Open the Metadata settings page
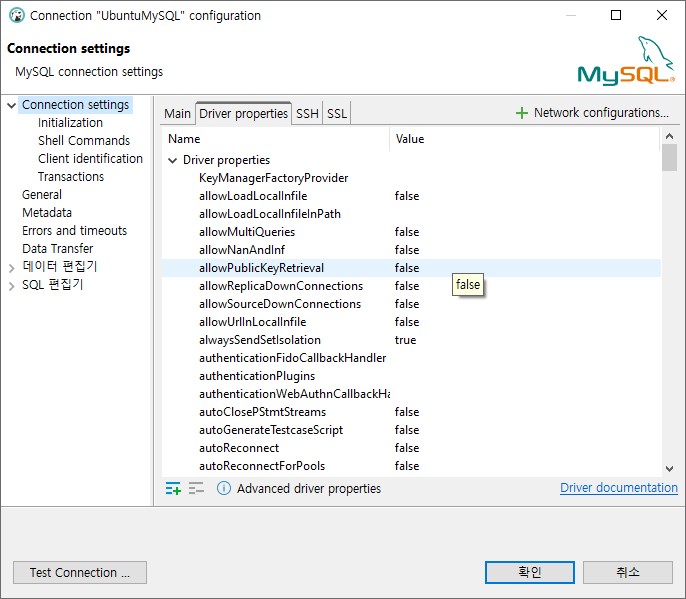The height and width of the screenshot is (599, 686). pos(47,212)
